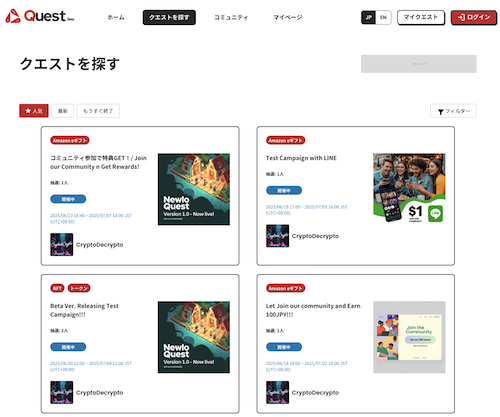Viewport: 500px width, 417px height.
Task: Open the LINE campaign thumbnail image
Action: (x=409, y=189)
